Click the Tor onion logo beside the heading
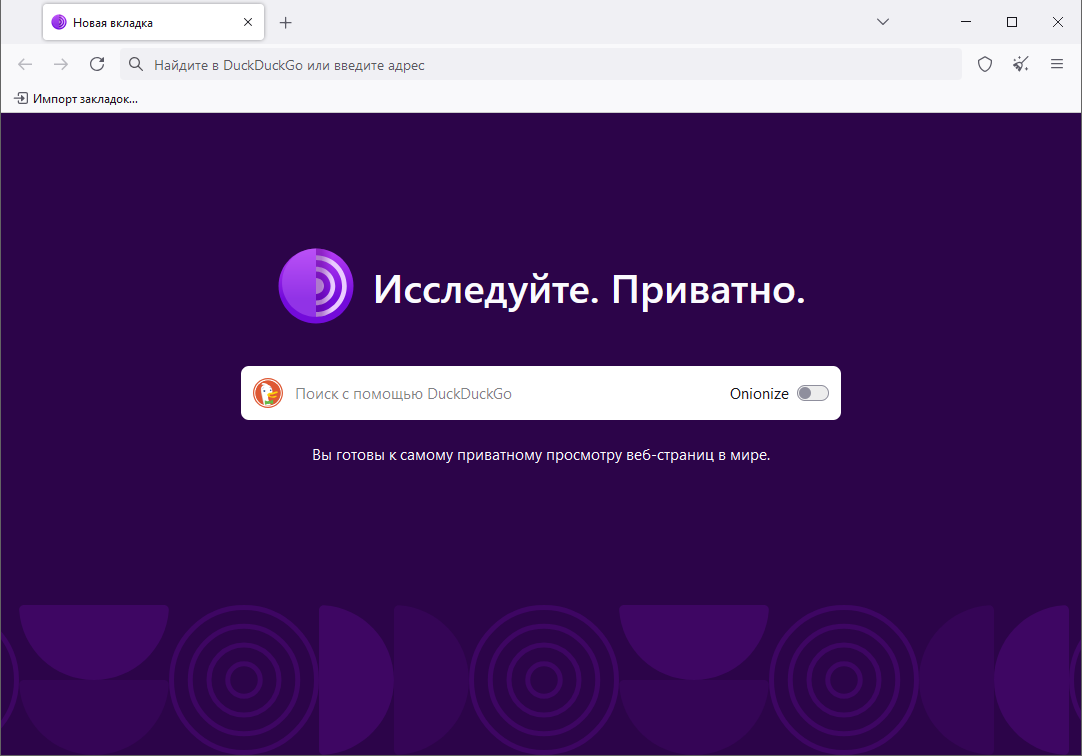Image resolution: width=1082 pixels, height=756 pixels. (x=316, y=285)
